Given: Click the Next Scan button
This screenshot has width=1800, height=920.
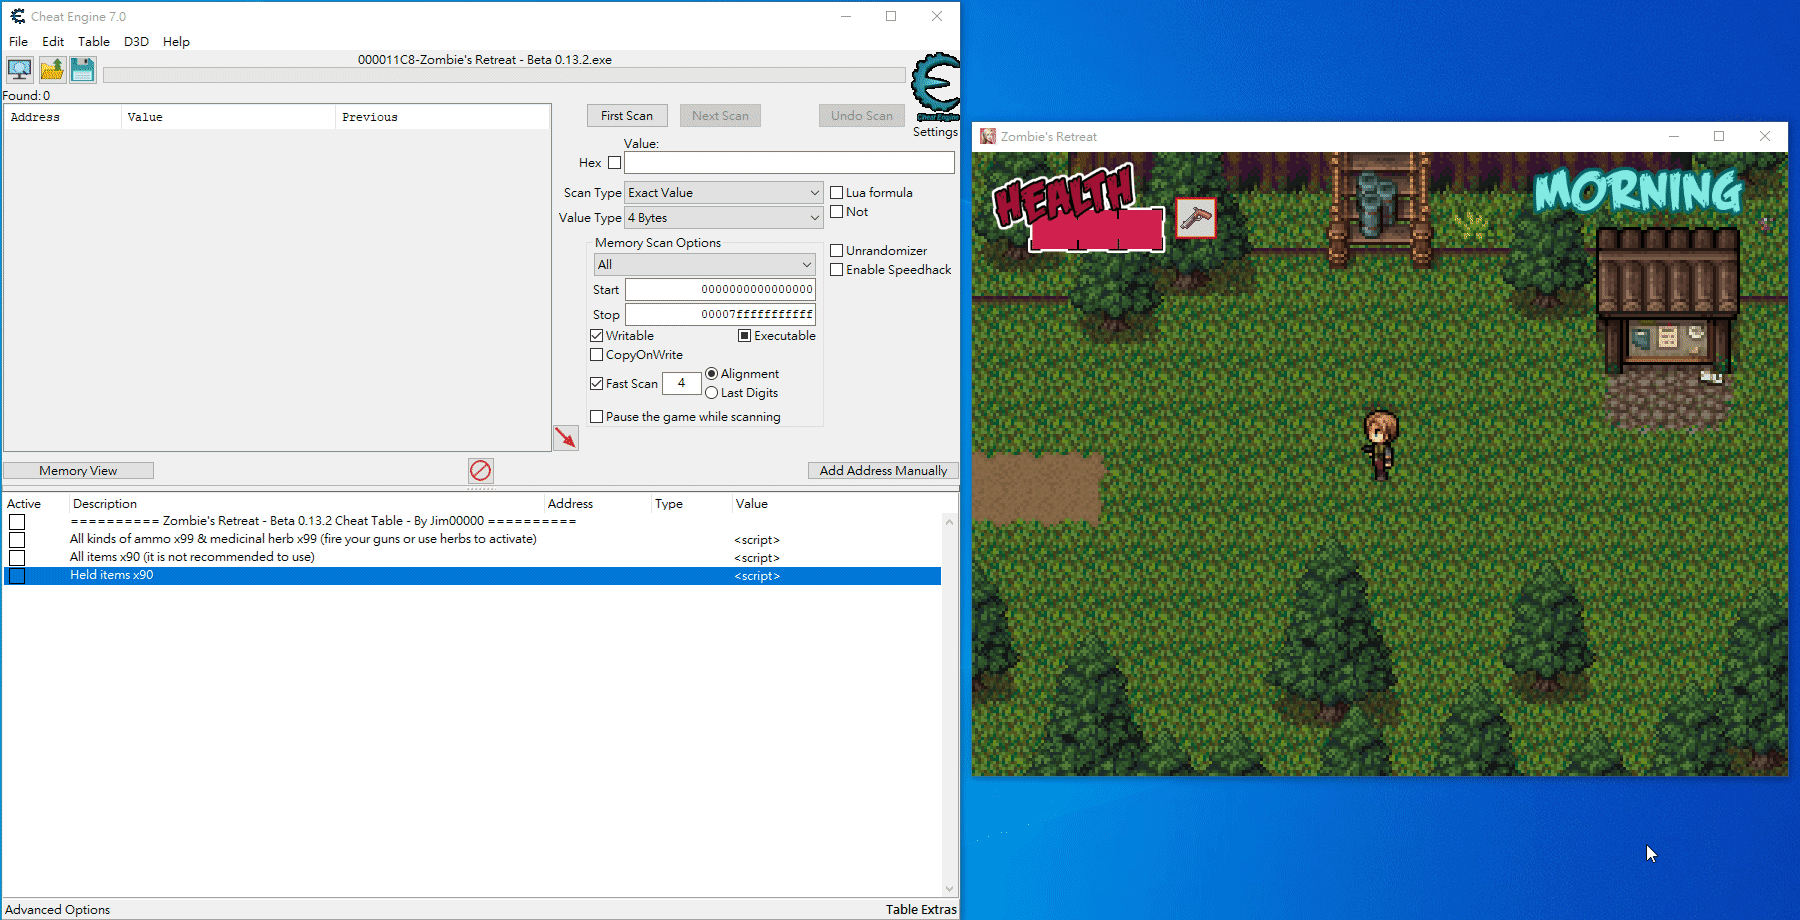Looking at the screenshot, I should (720, 116).
